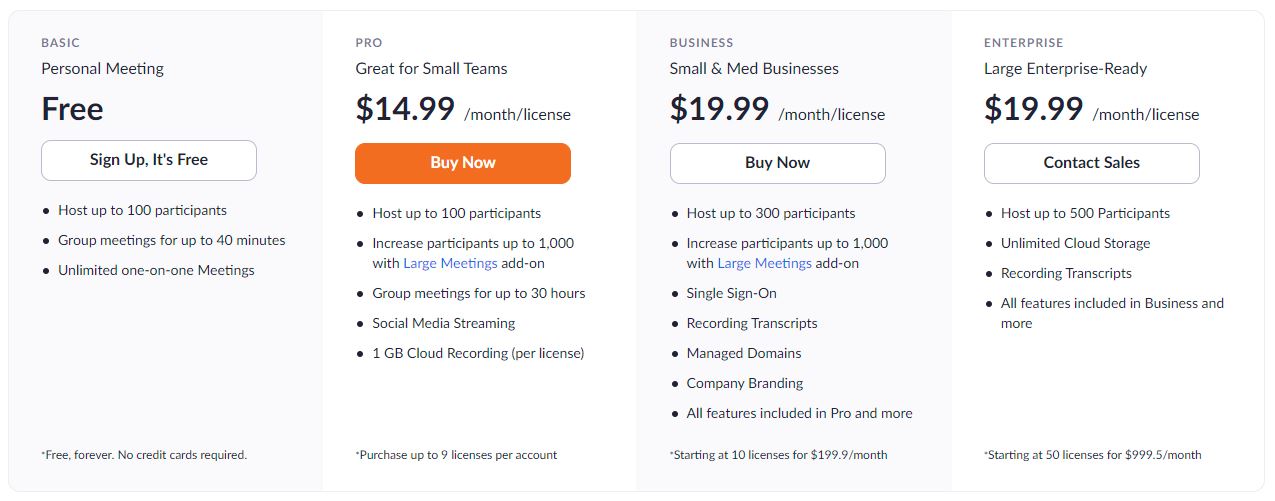Open Large Meetings link in Business plan
The width and height of the screenshot is (1275, 501).
(x=764, y=263)
